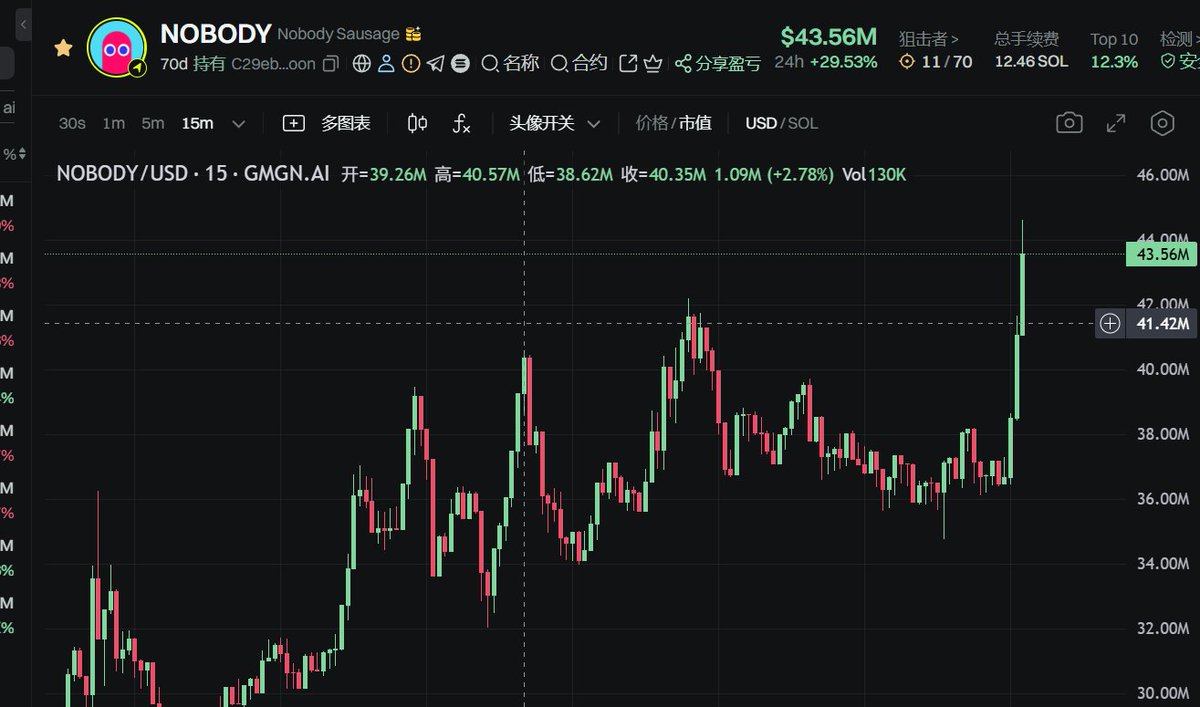Toggle the yellow favorite star for NOBODY
Image resolution: width=1200 pixels, height=707 pixels.
(x=63, y=47)
